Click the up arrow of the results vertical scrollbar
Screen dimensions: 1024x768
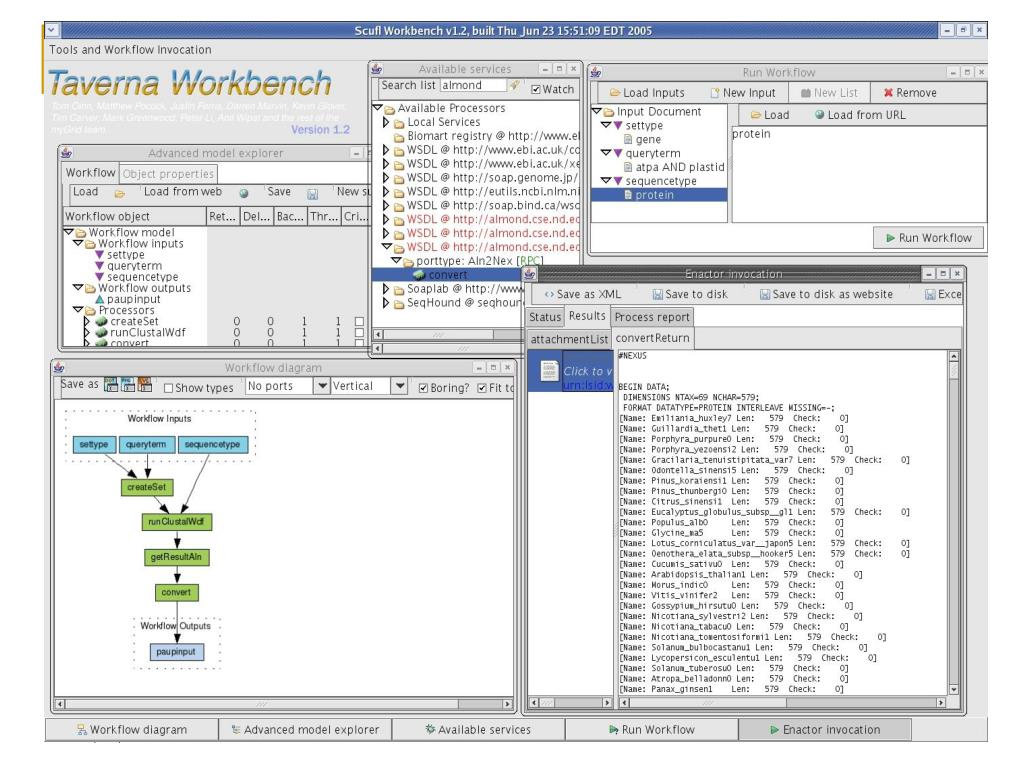click(953, 357)
